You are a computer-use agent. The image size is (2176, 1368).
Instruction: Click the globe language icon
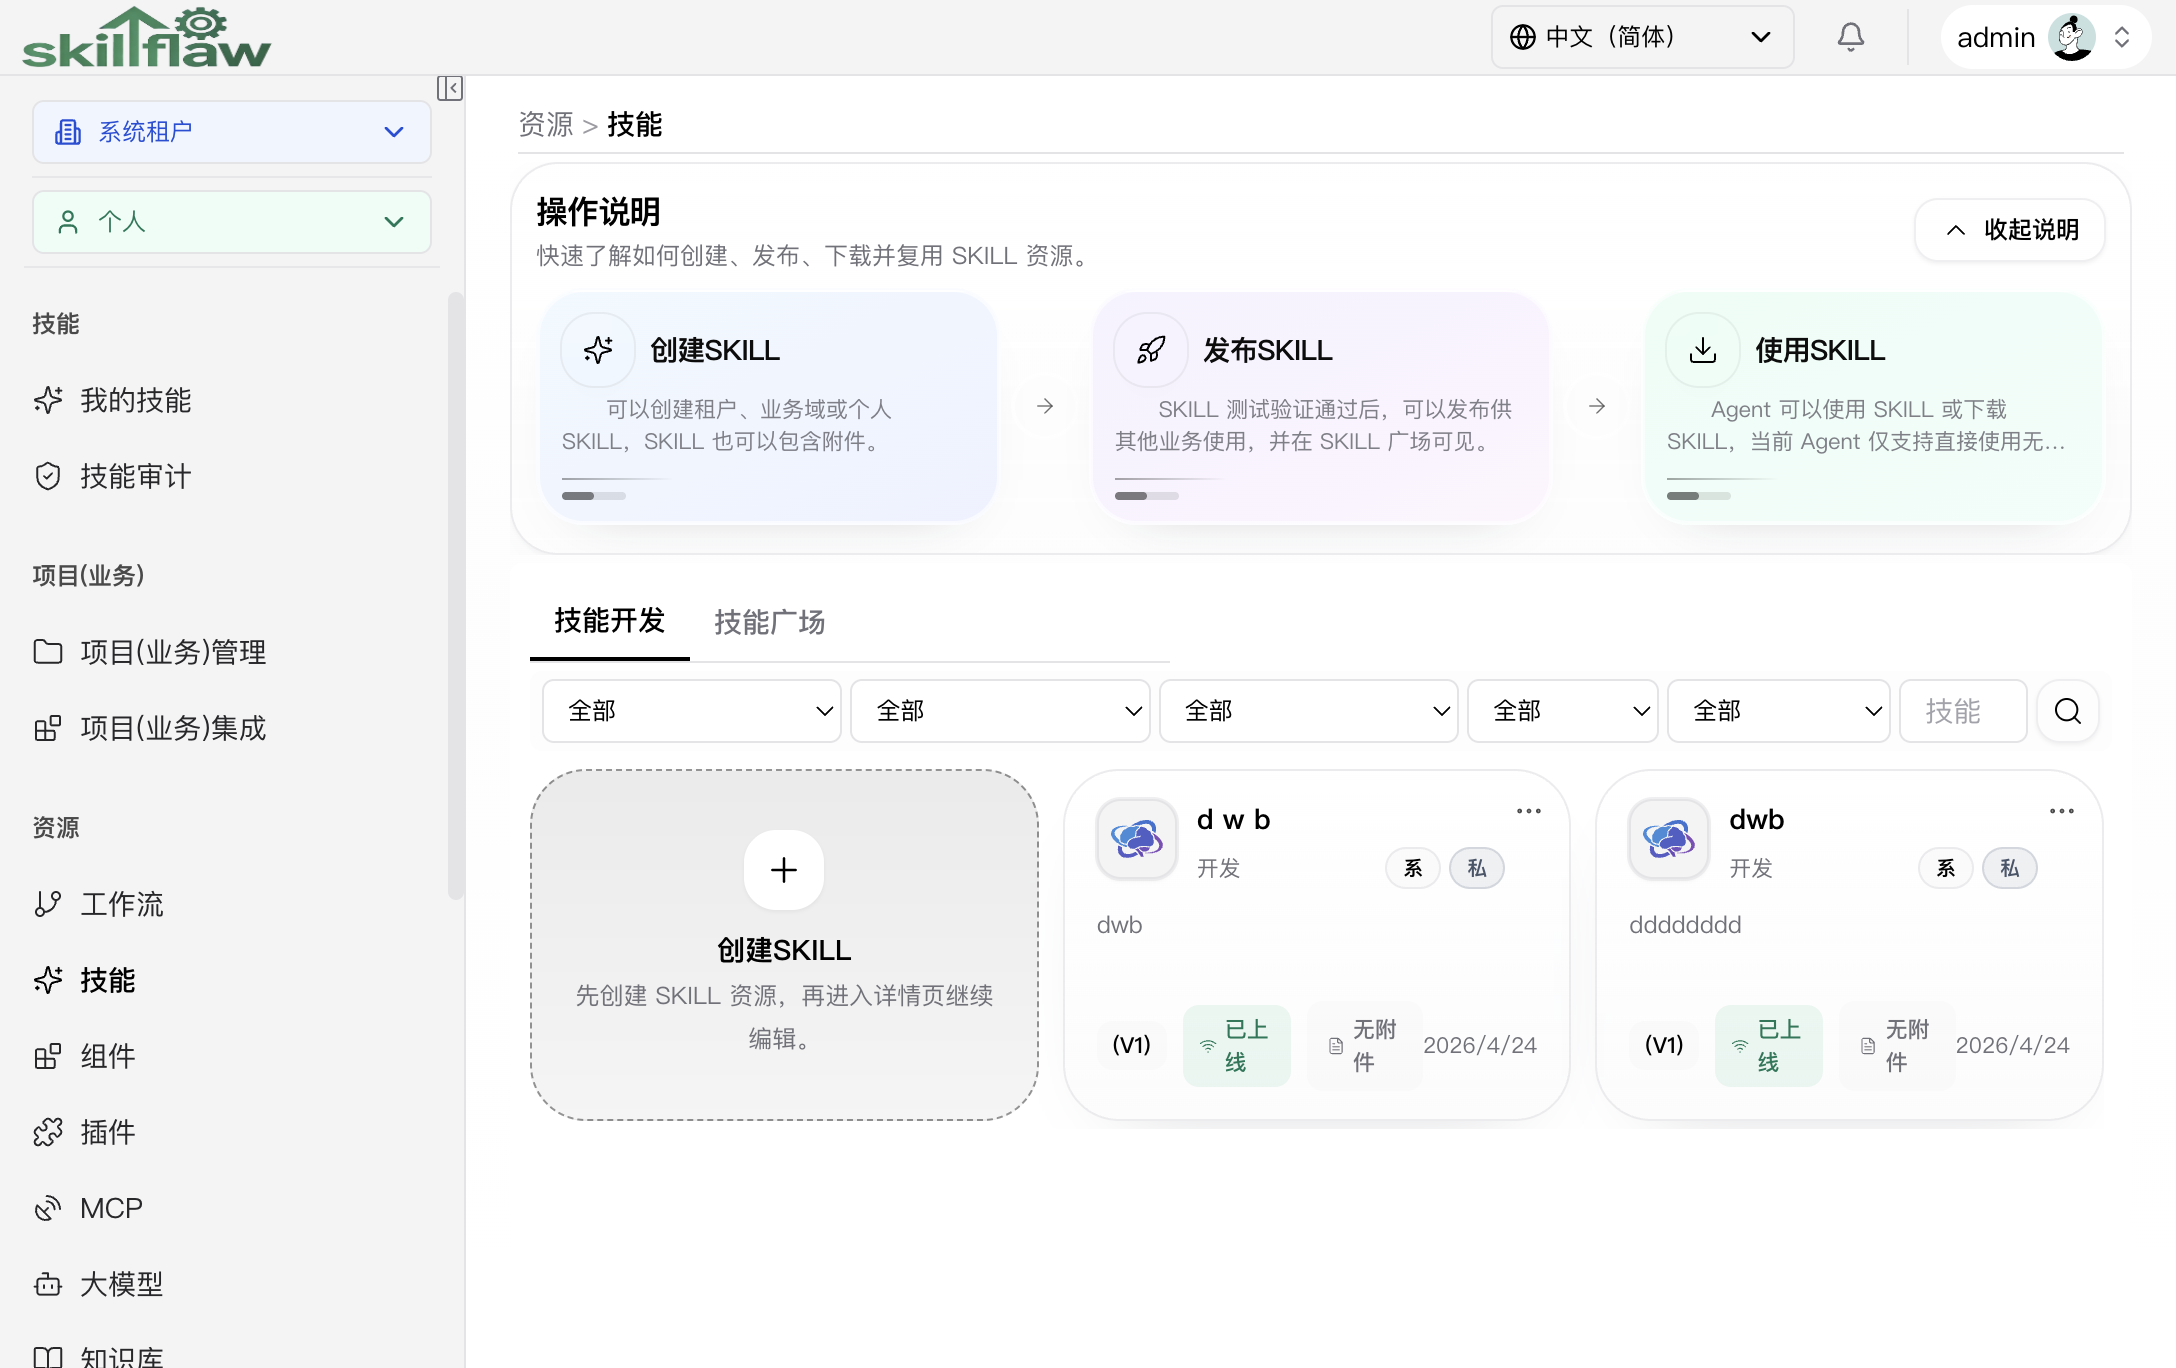coord(1522,37)
